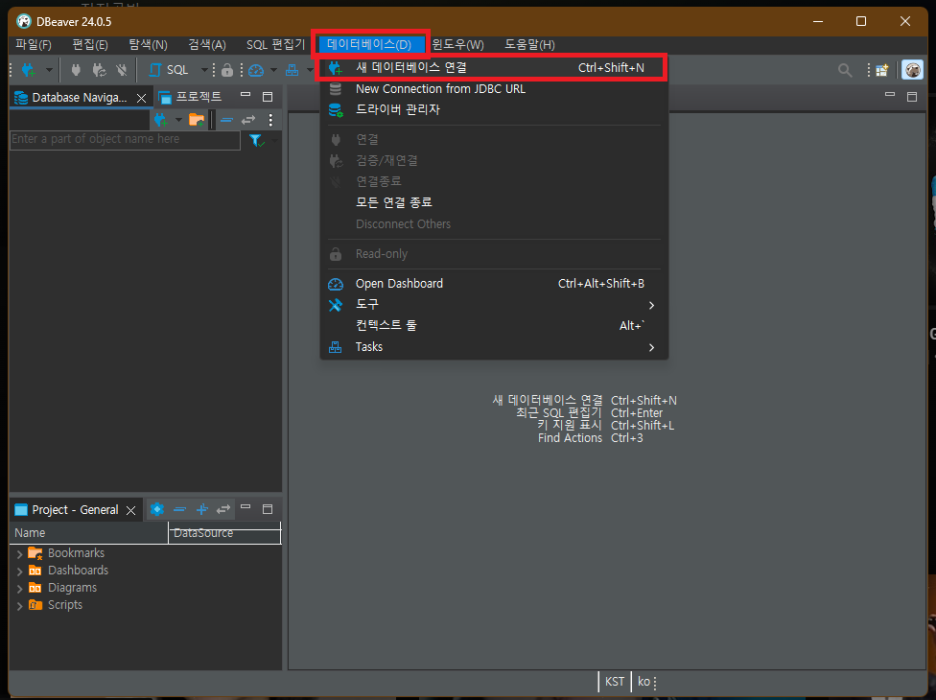Toggle Link with Editor in Database Navigator
This screenshot has height=700, width=936.
(x=248, y=120)
